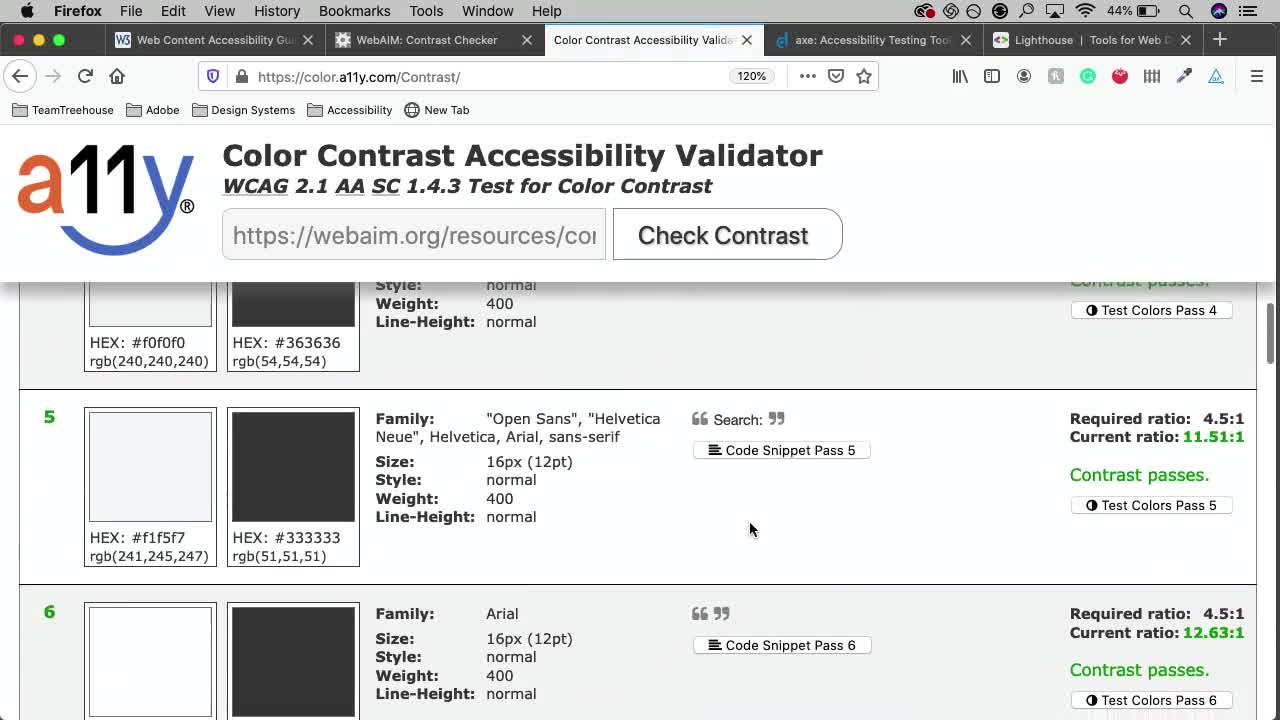Viewport: 1280px width, 720px height.
Task: Click the tomato Pomodoro timer extension icon
Action: tap(1120, 76)
